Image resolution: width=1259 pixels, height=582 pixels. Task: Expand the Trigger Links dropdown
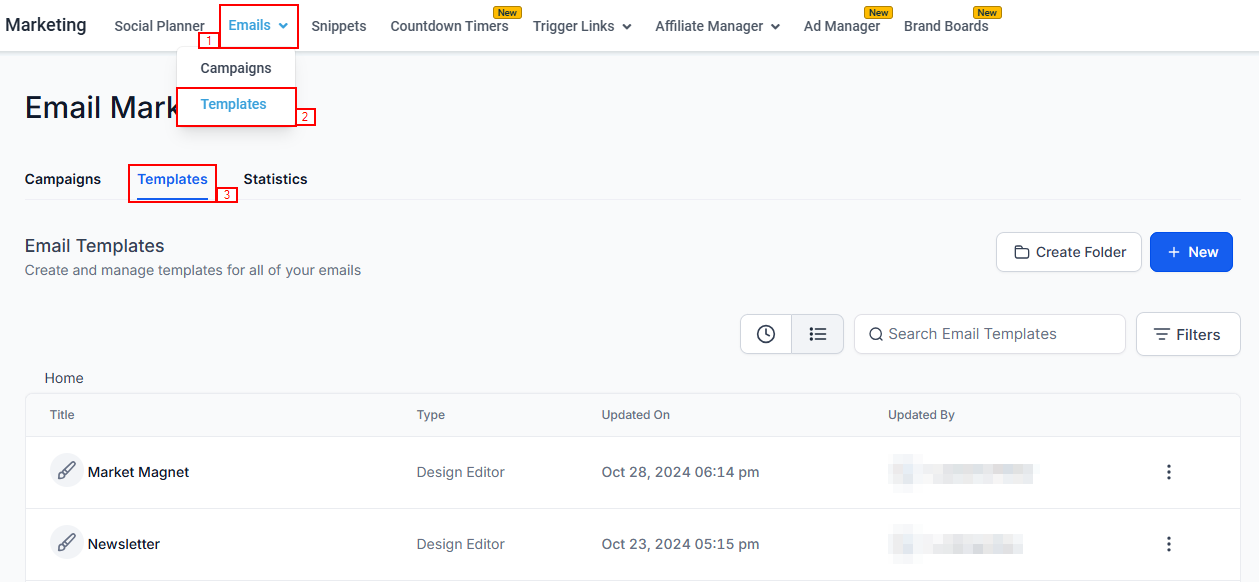point(582,26)
